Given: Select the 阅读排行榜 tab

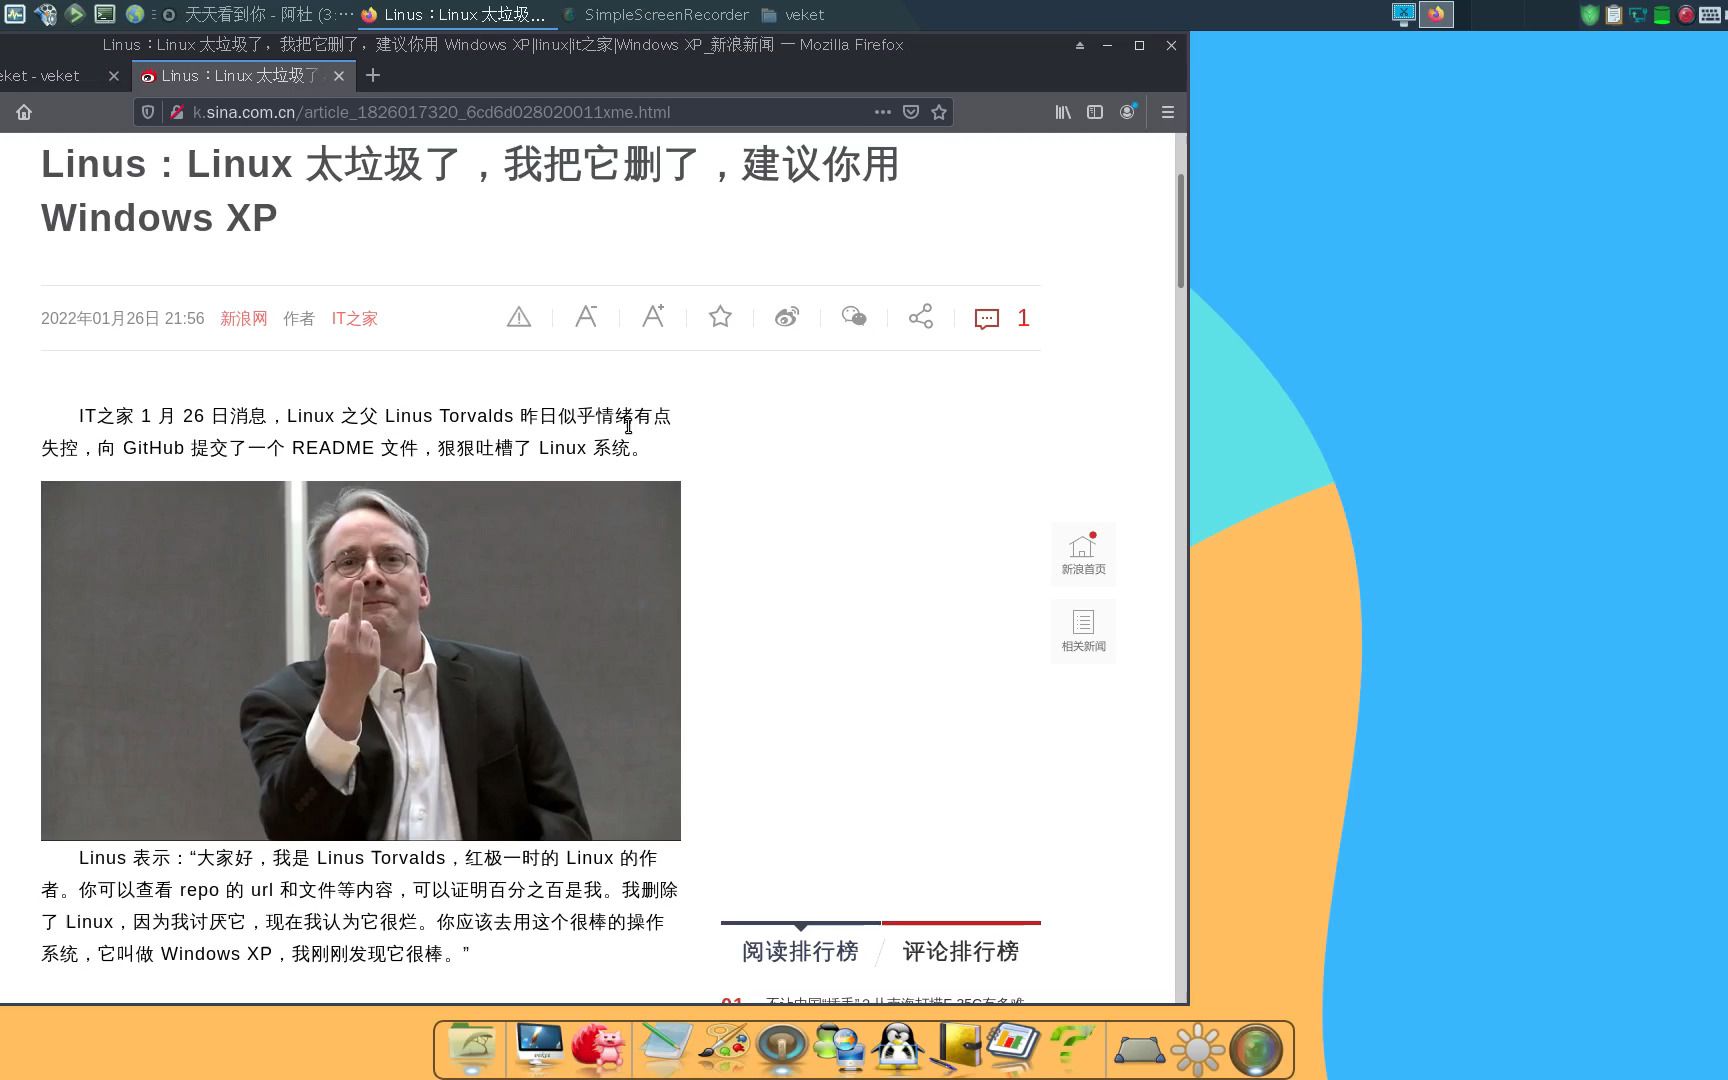Looking at the screenshot, I should 800,951.
